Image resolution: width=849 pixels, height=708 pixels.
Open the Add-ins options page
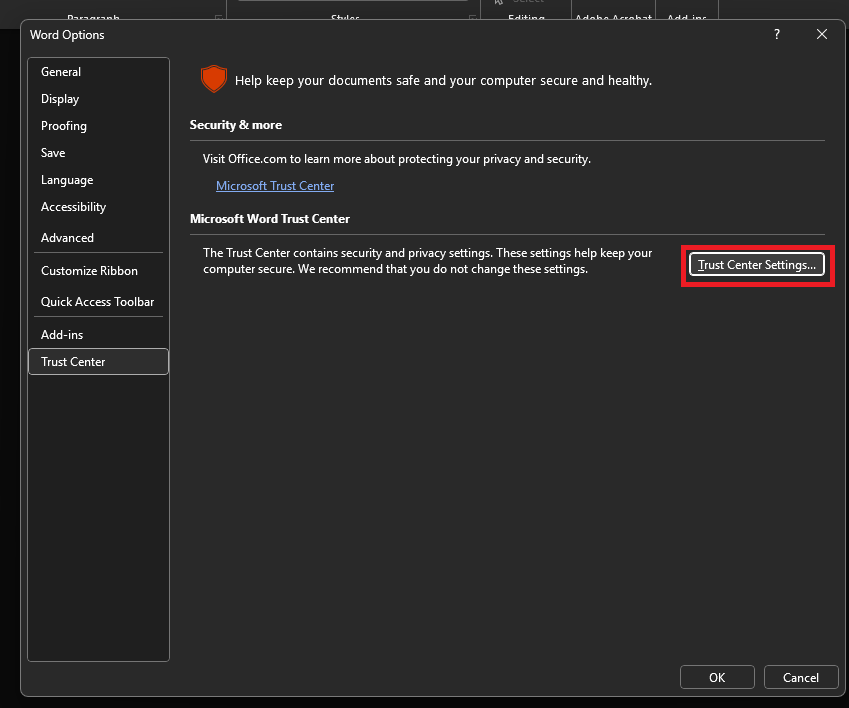coord(62,335)
